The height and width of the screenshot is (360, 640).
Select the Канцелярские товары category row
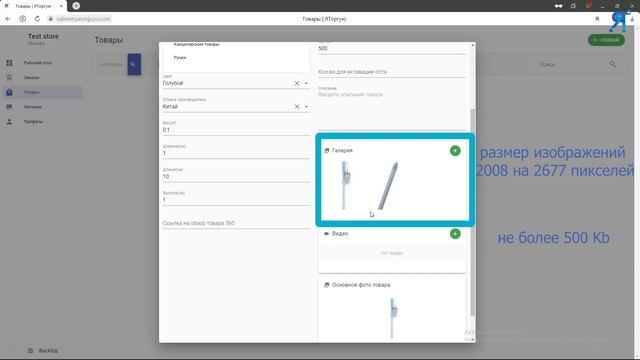tap(197, 44)
